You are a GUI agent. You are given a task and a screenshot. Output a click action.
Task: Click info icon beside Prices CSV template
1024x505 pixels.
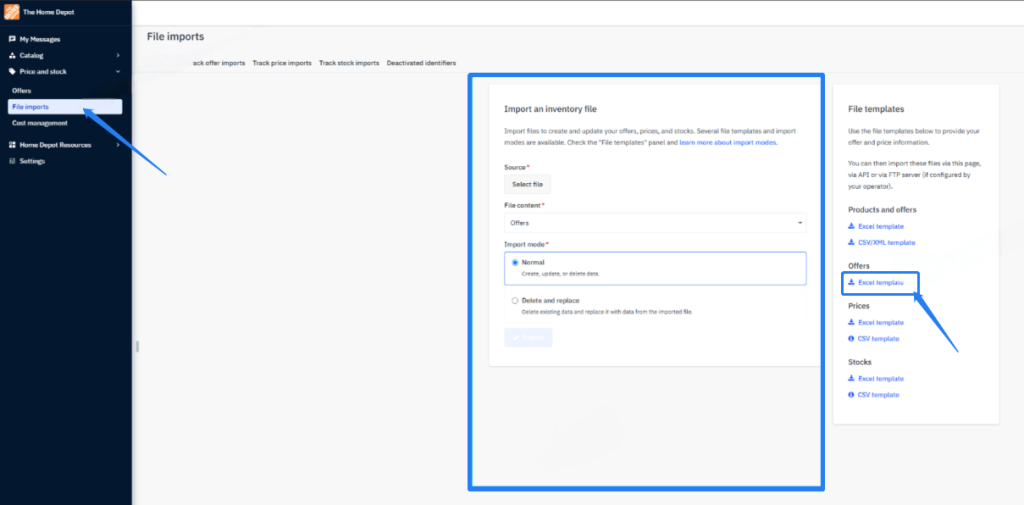tap(851, 339)
